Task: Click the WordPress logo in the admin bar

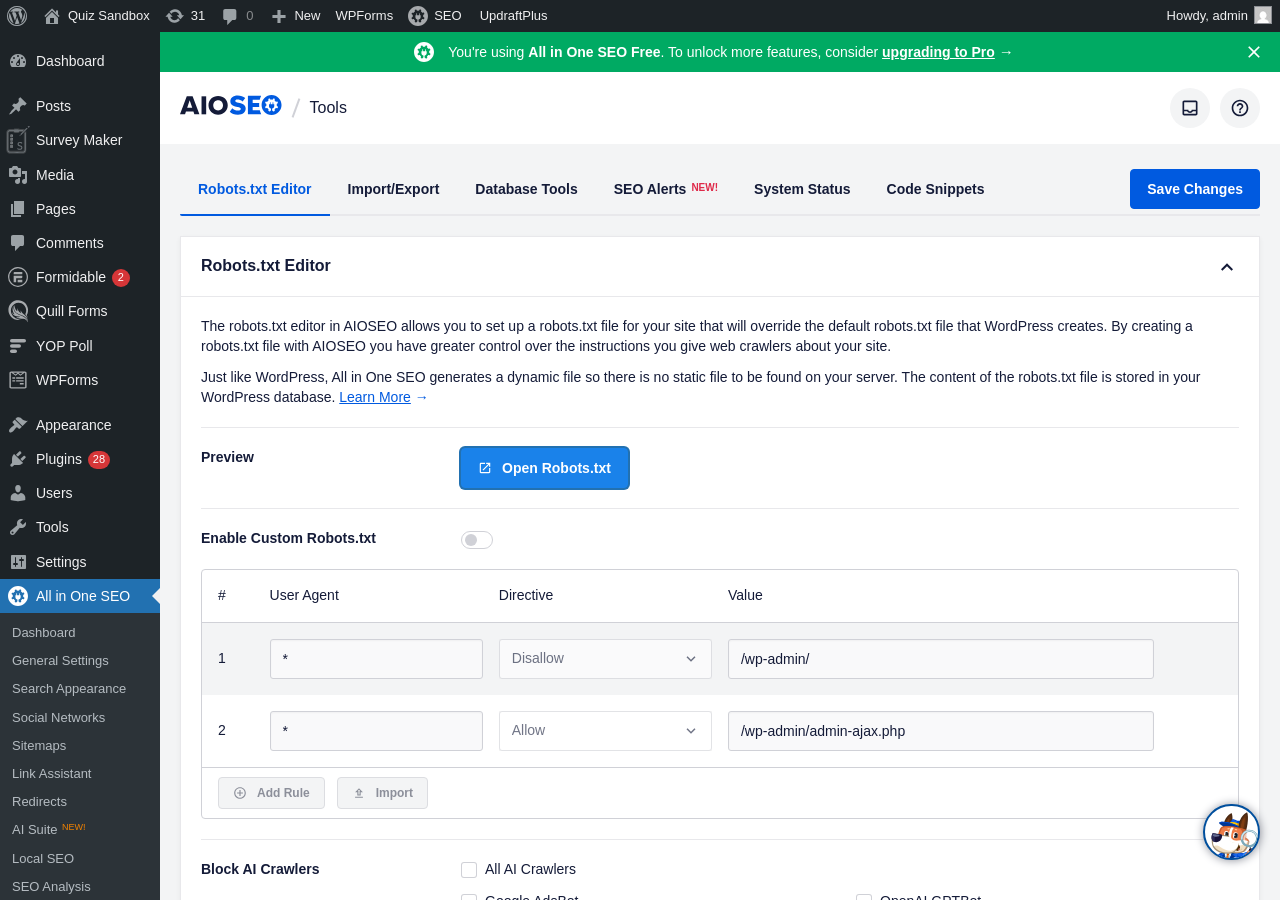Action: [x=17, y=16]
